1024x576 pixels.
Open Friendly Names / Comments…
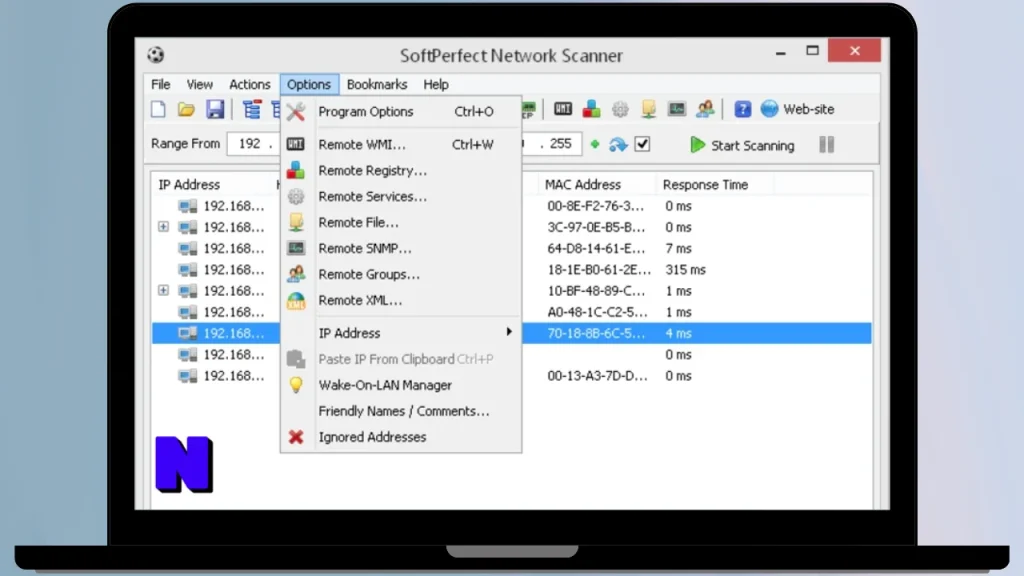(401, 411)
